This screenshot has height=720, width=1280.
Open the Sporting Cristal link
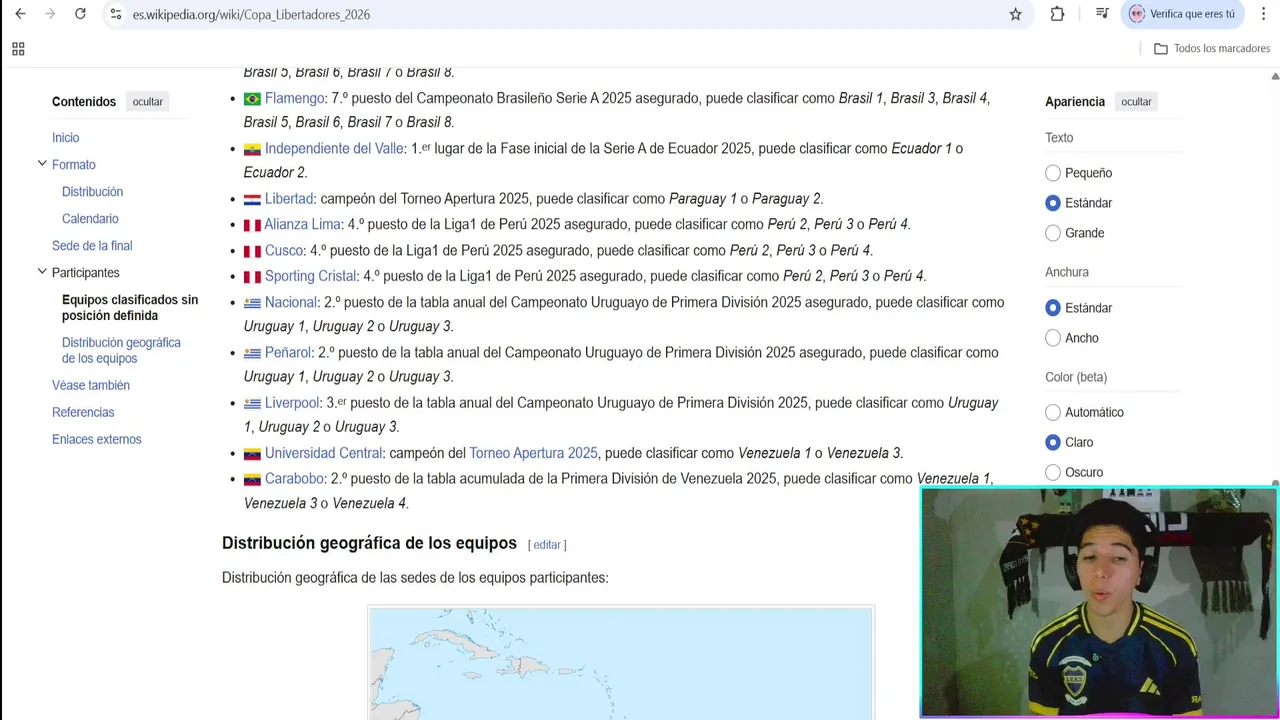click(x=311, y=276)
